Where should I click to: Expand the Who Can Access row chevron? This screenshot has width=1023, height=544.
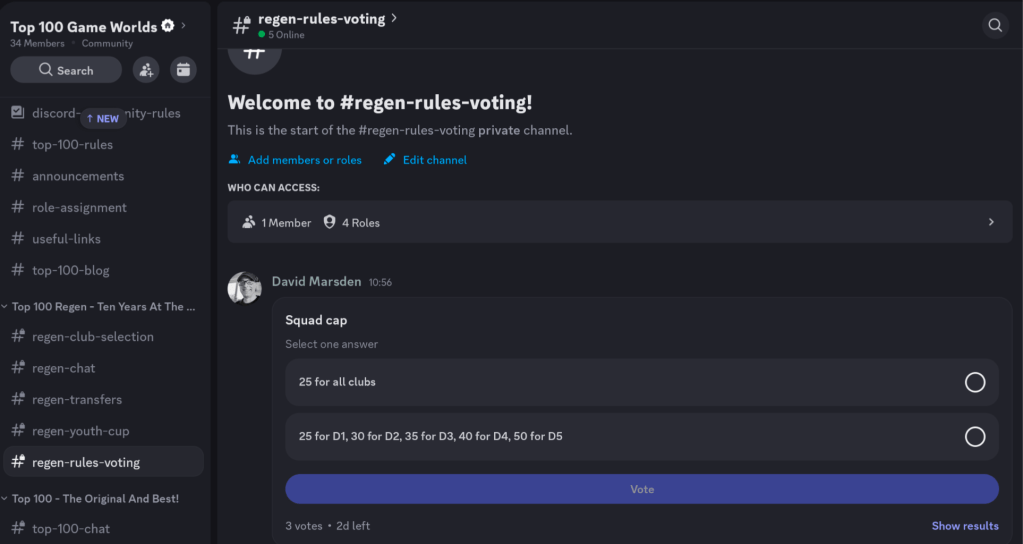(991, 222)
